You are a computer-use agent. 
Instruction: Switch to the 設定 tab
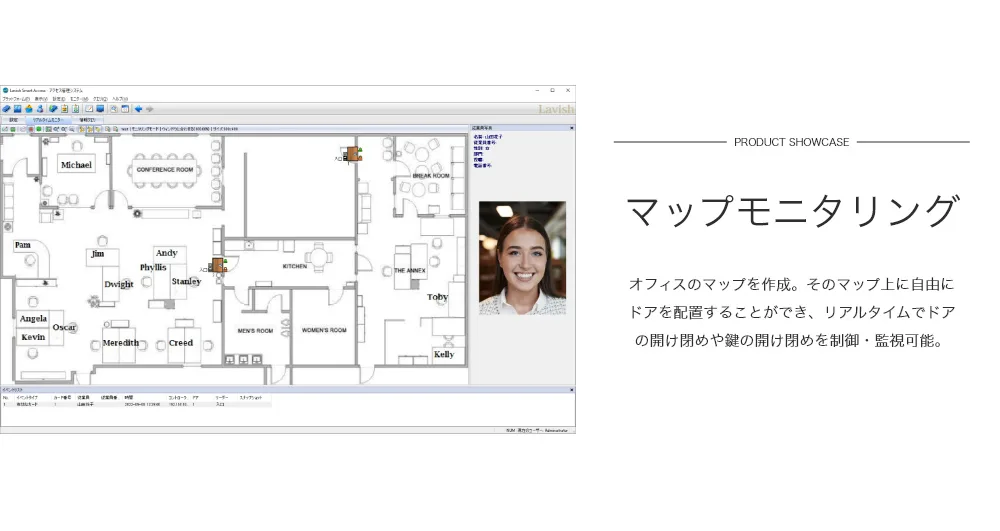[x=13, y=119]
